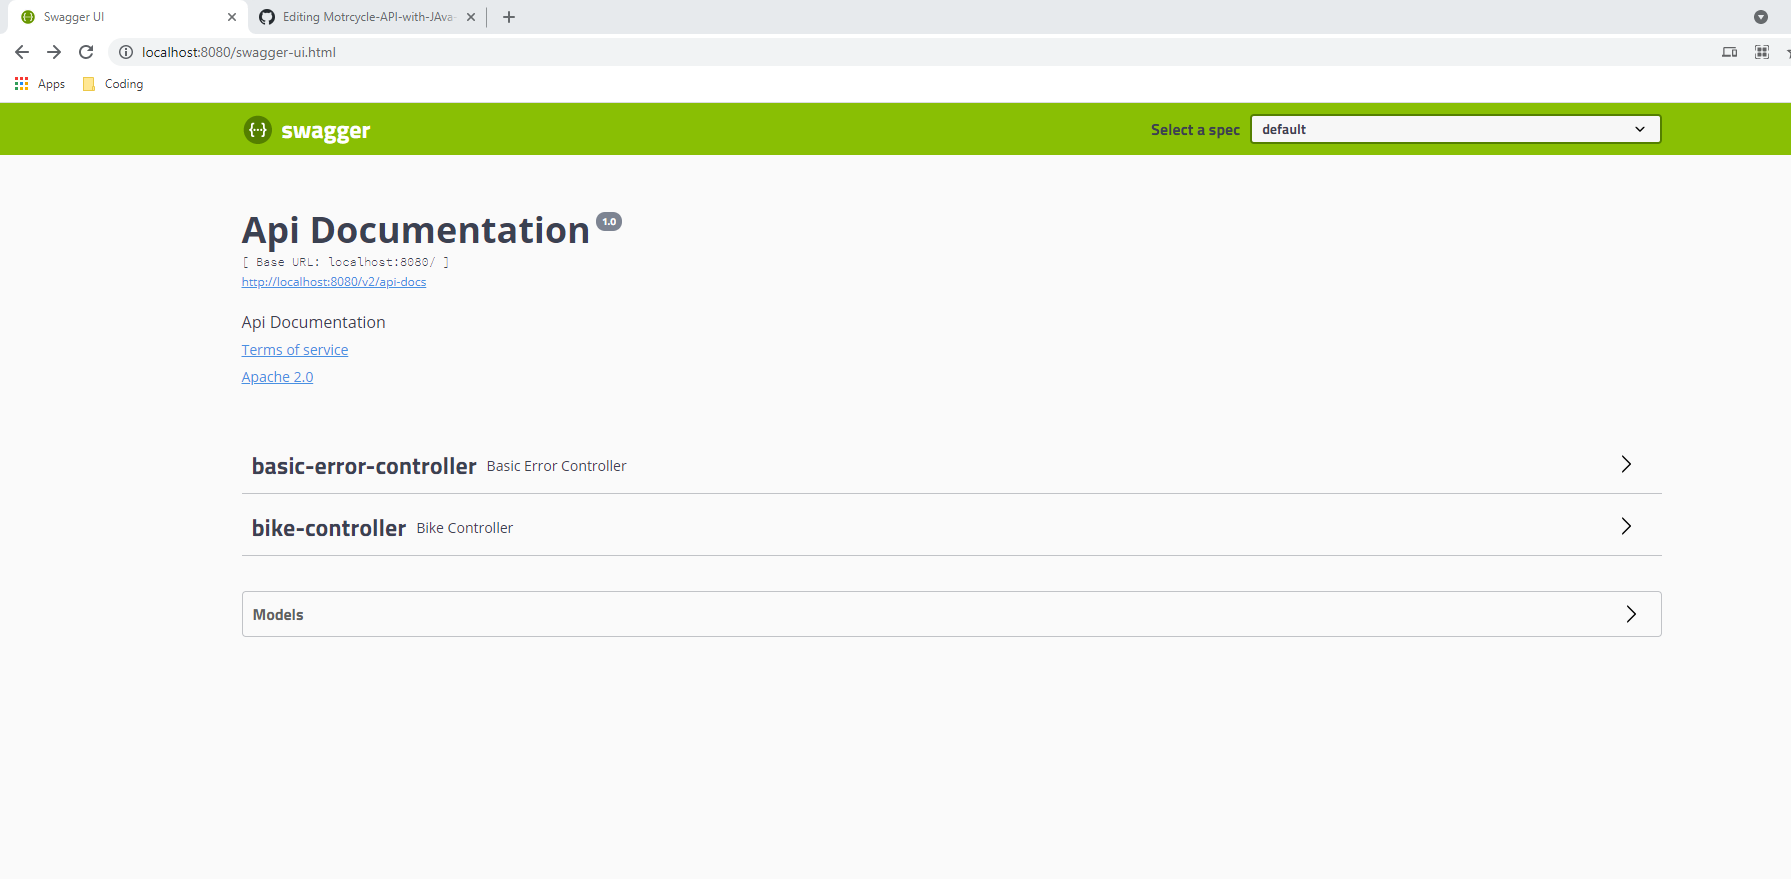
Task: Expand the bike-controller section arrow
Action: 1626,526
